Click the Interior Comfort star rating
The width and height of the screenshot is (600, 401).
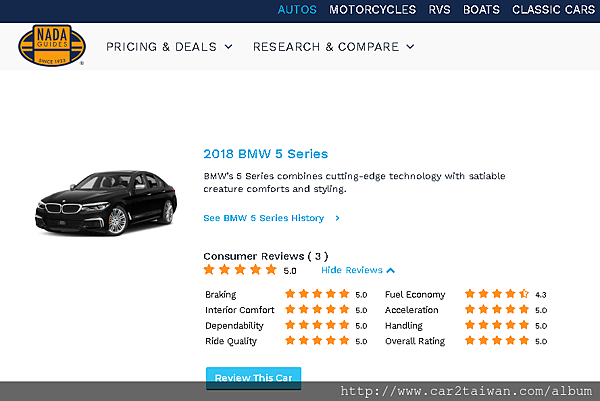click(319, 310)
